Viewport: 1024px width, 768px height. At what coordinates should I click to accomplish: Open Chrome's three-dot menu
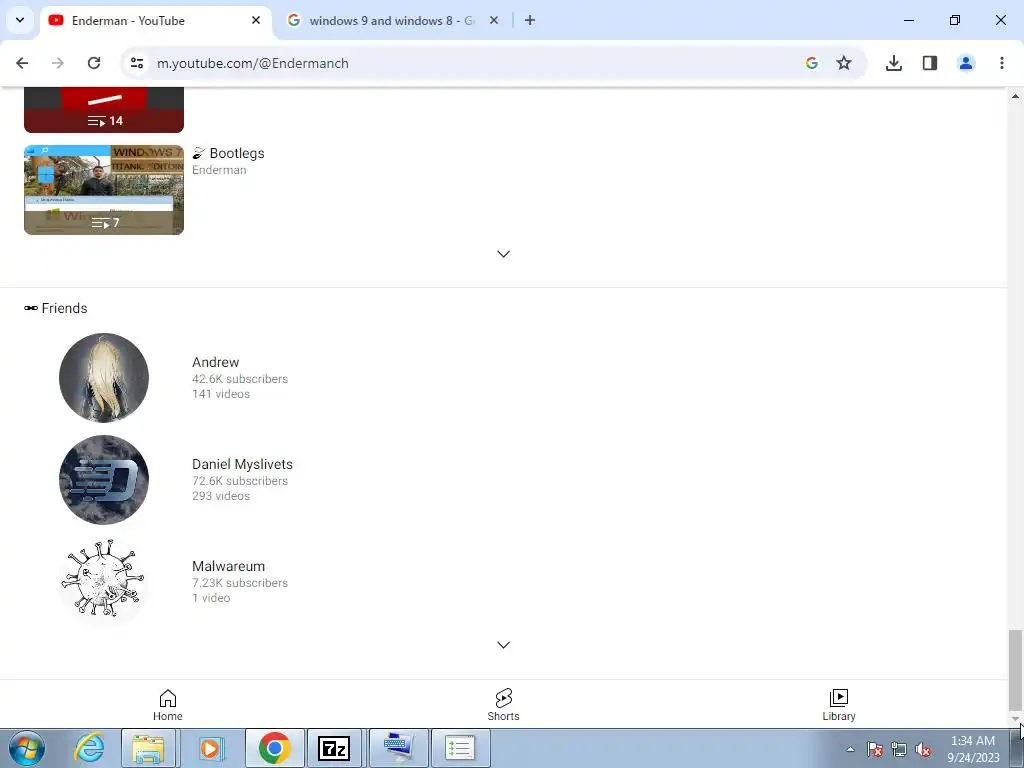[1002, 63]
